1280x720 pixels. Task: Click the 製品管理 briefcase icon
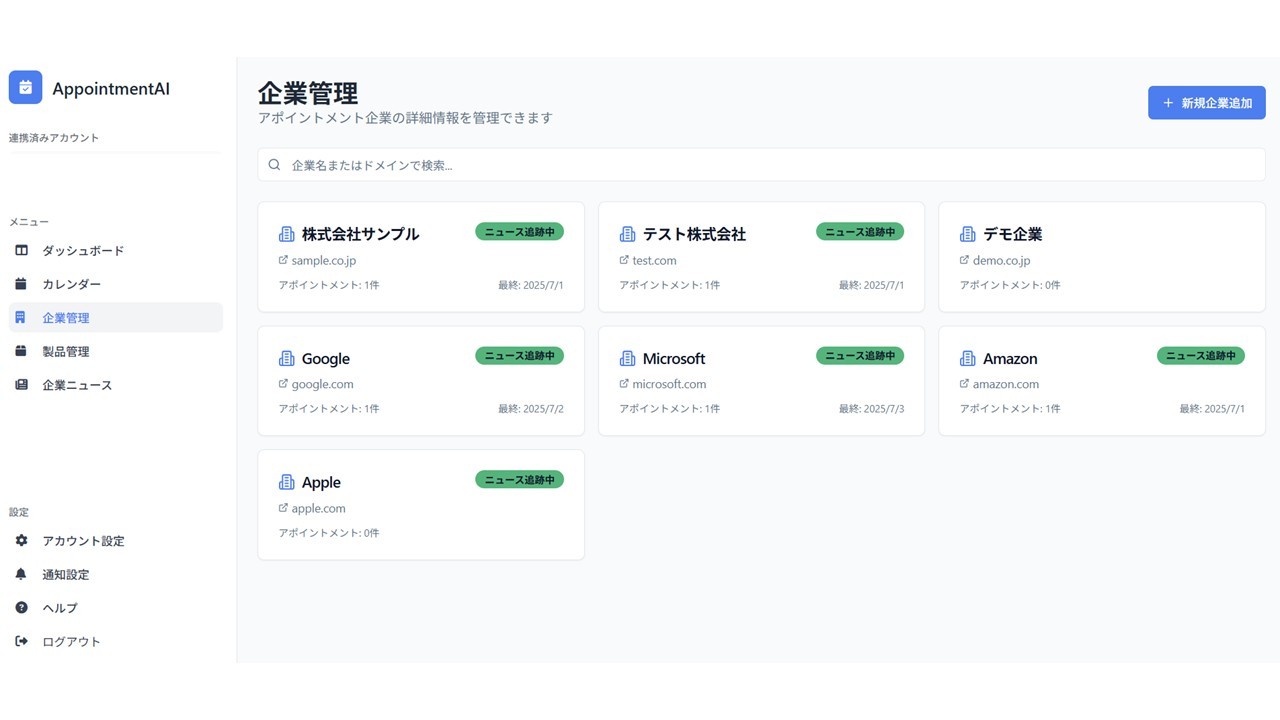[x=21, y=351]
